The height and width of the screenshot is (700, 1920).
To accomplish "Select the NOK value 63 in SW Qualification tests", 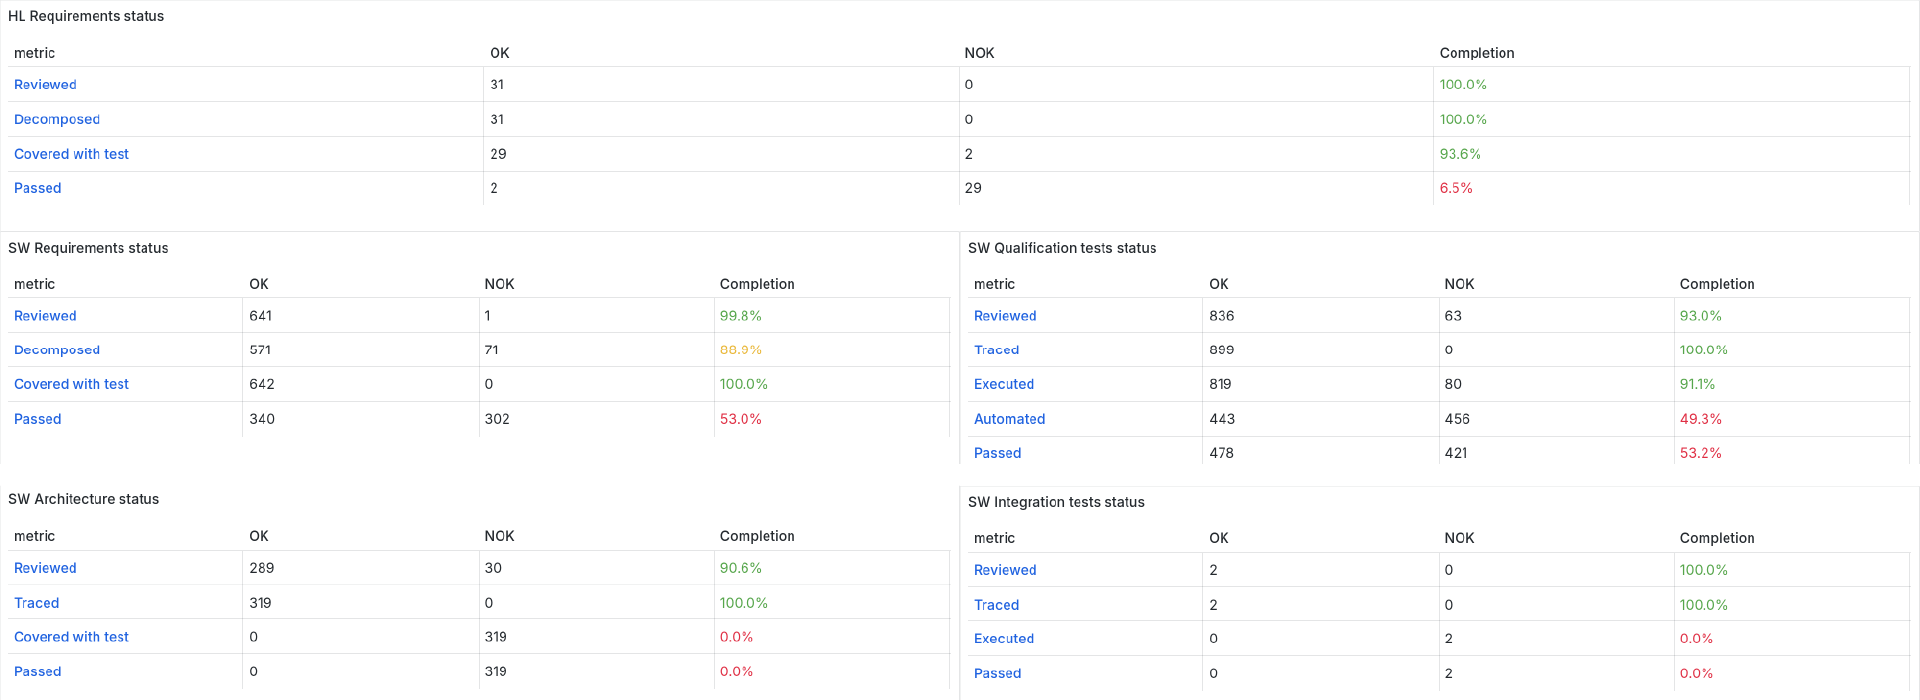I will tap(1453, 316).
